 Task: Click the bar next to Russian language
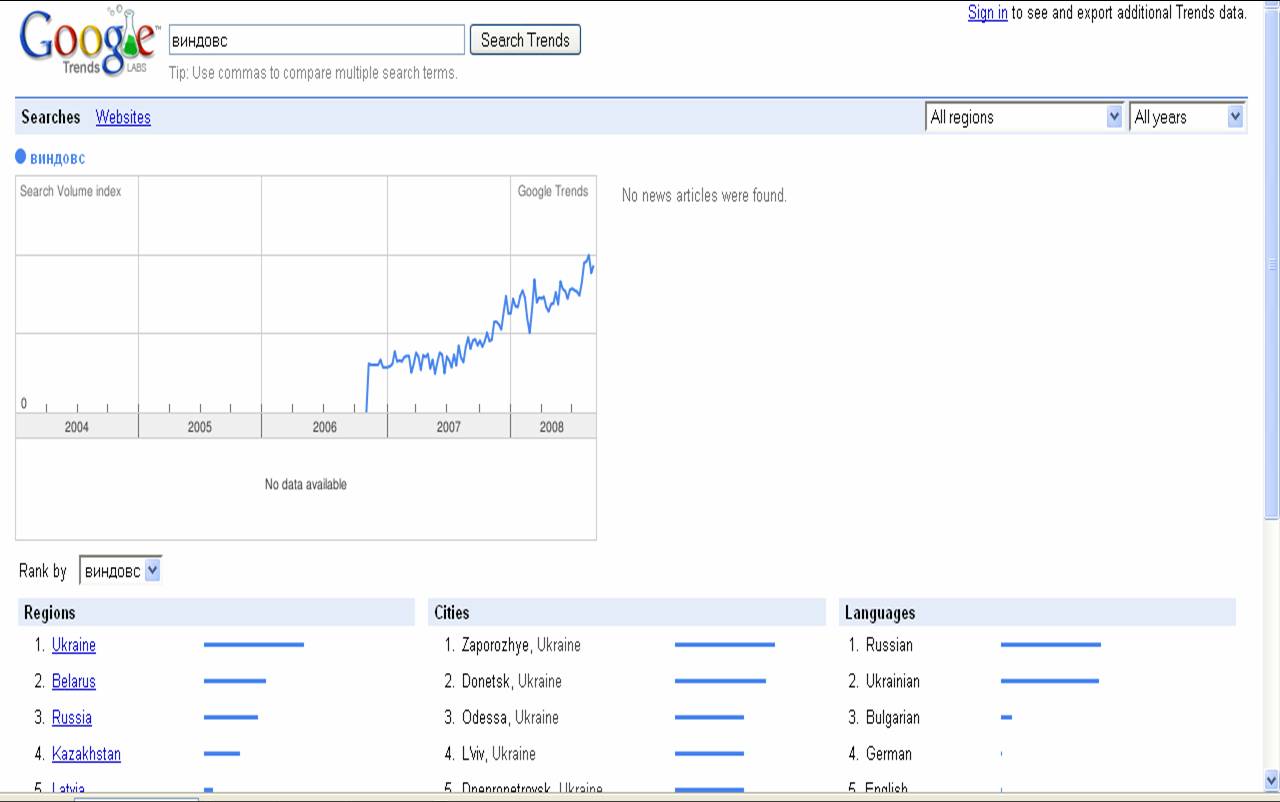(x=1051, y=645)
